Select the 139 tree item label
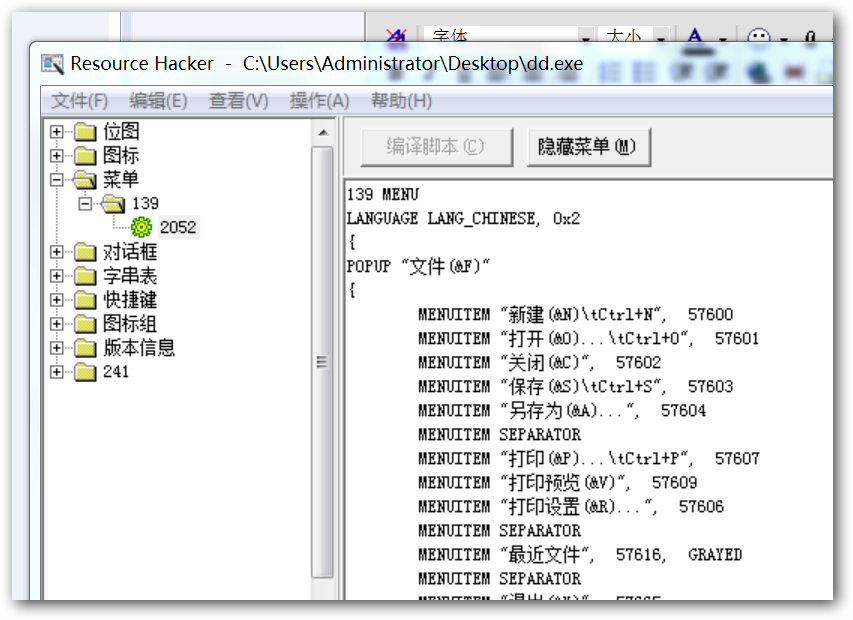This screenshot has height=620, width=853. tap(145, 203)
